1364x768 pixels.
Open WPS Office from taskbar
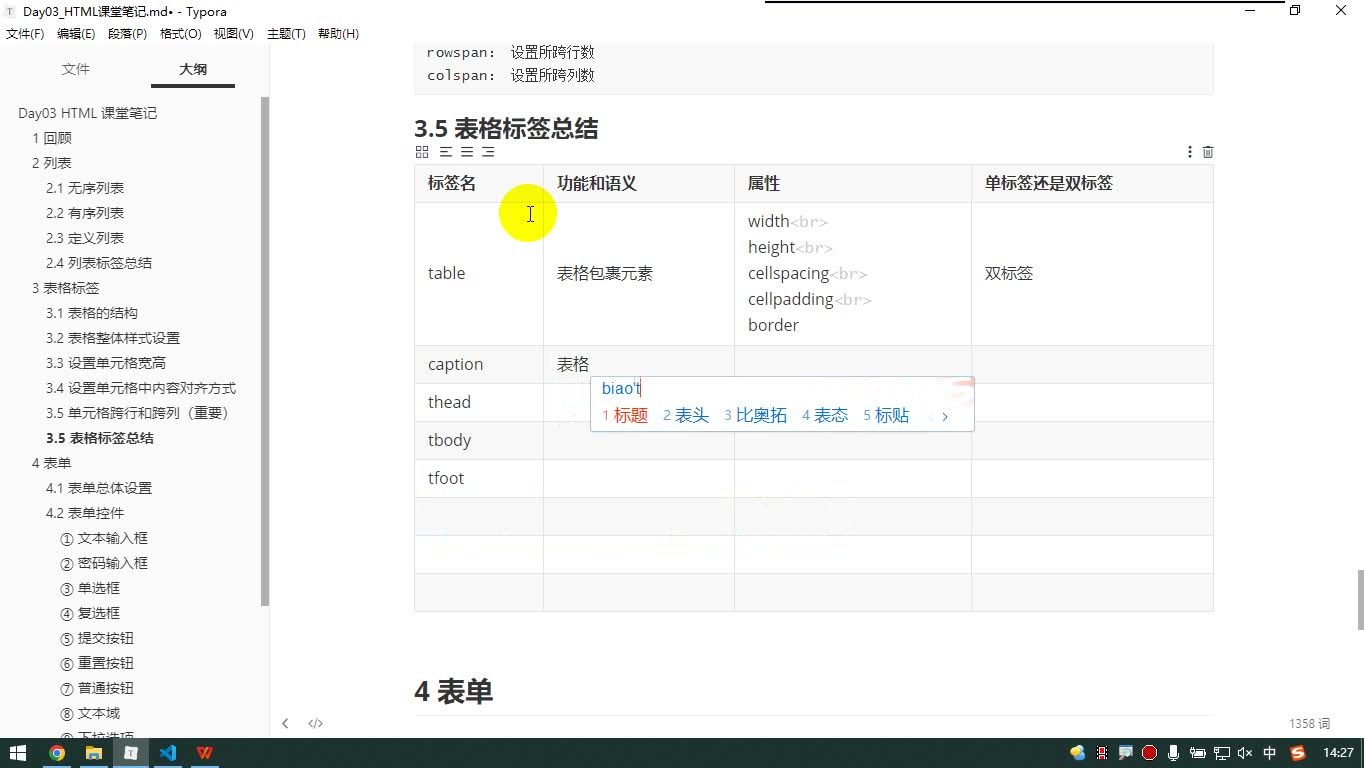[204, 753]
